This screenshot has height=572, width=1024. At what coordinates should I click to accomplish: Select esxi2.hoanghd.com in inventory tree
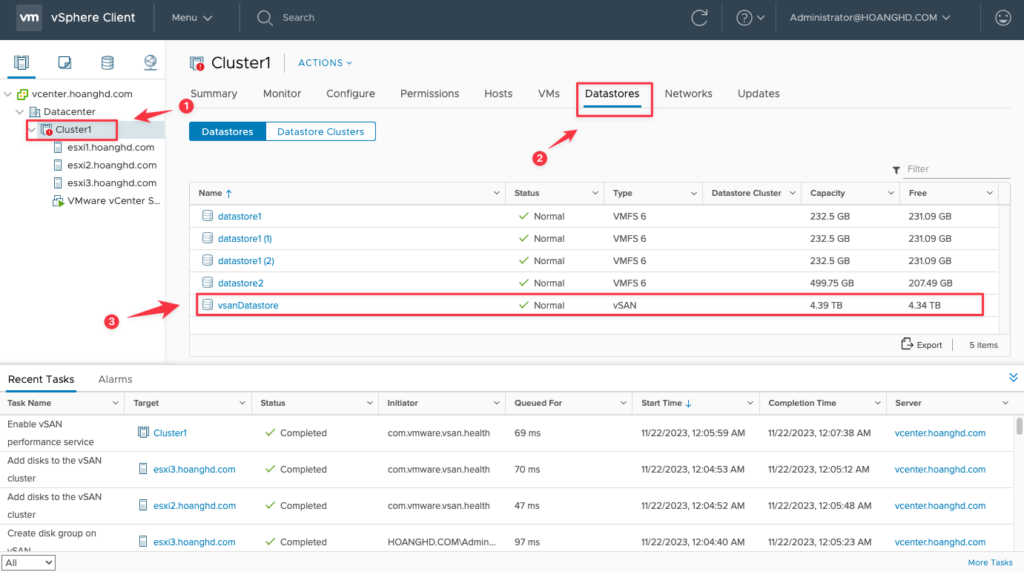click(x=112, y=165)
